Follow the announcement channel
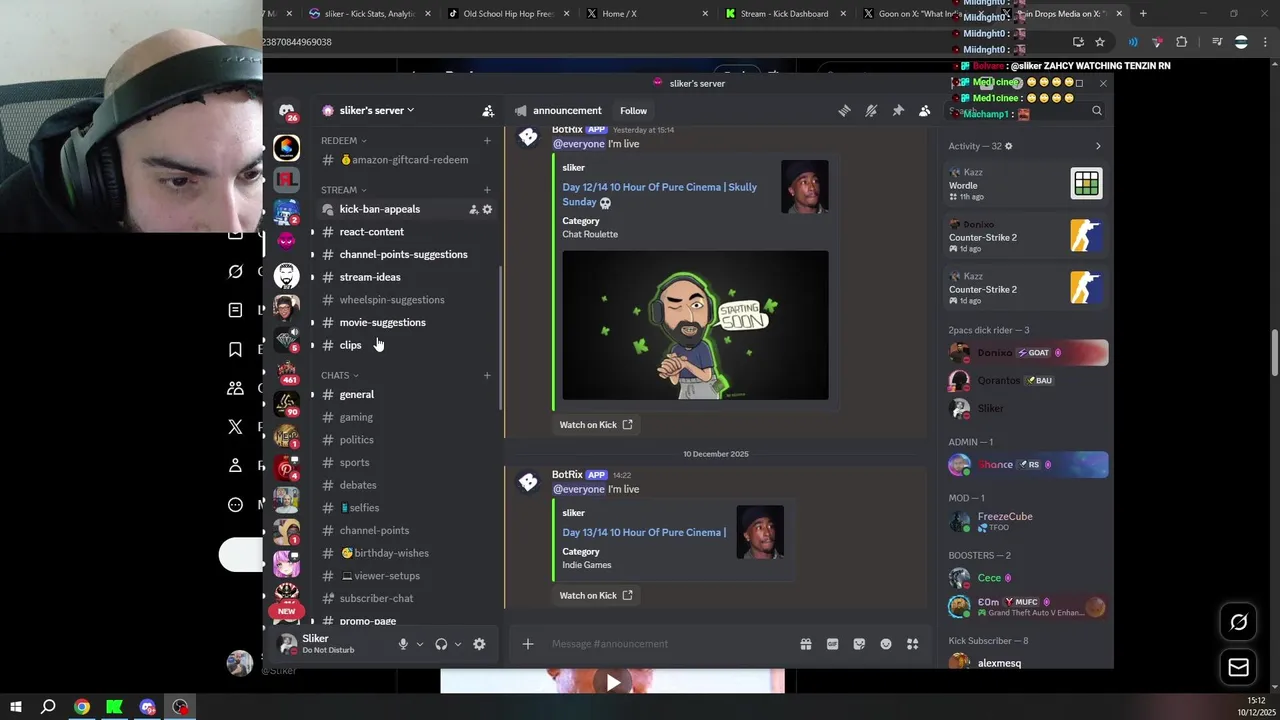 (633, 111)
